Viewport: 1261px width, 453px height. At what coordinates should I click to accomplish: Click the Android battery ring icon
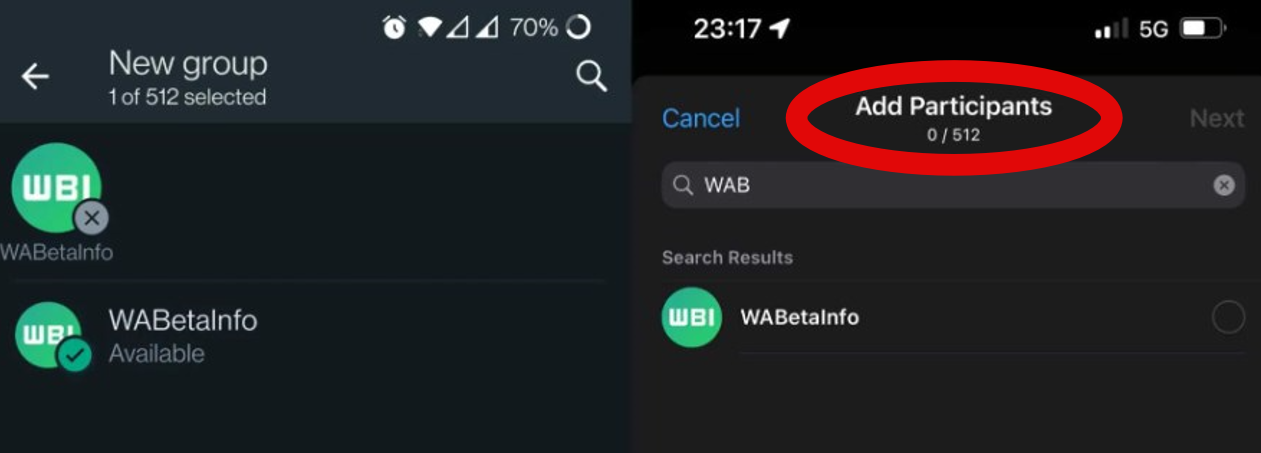[578, 27]
